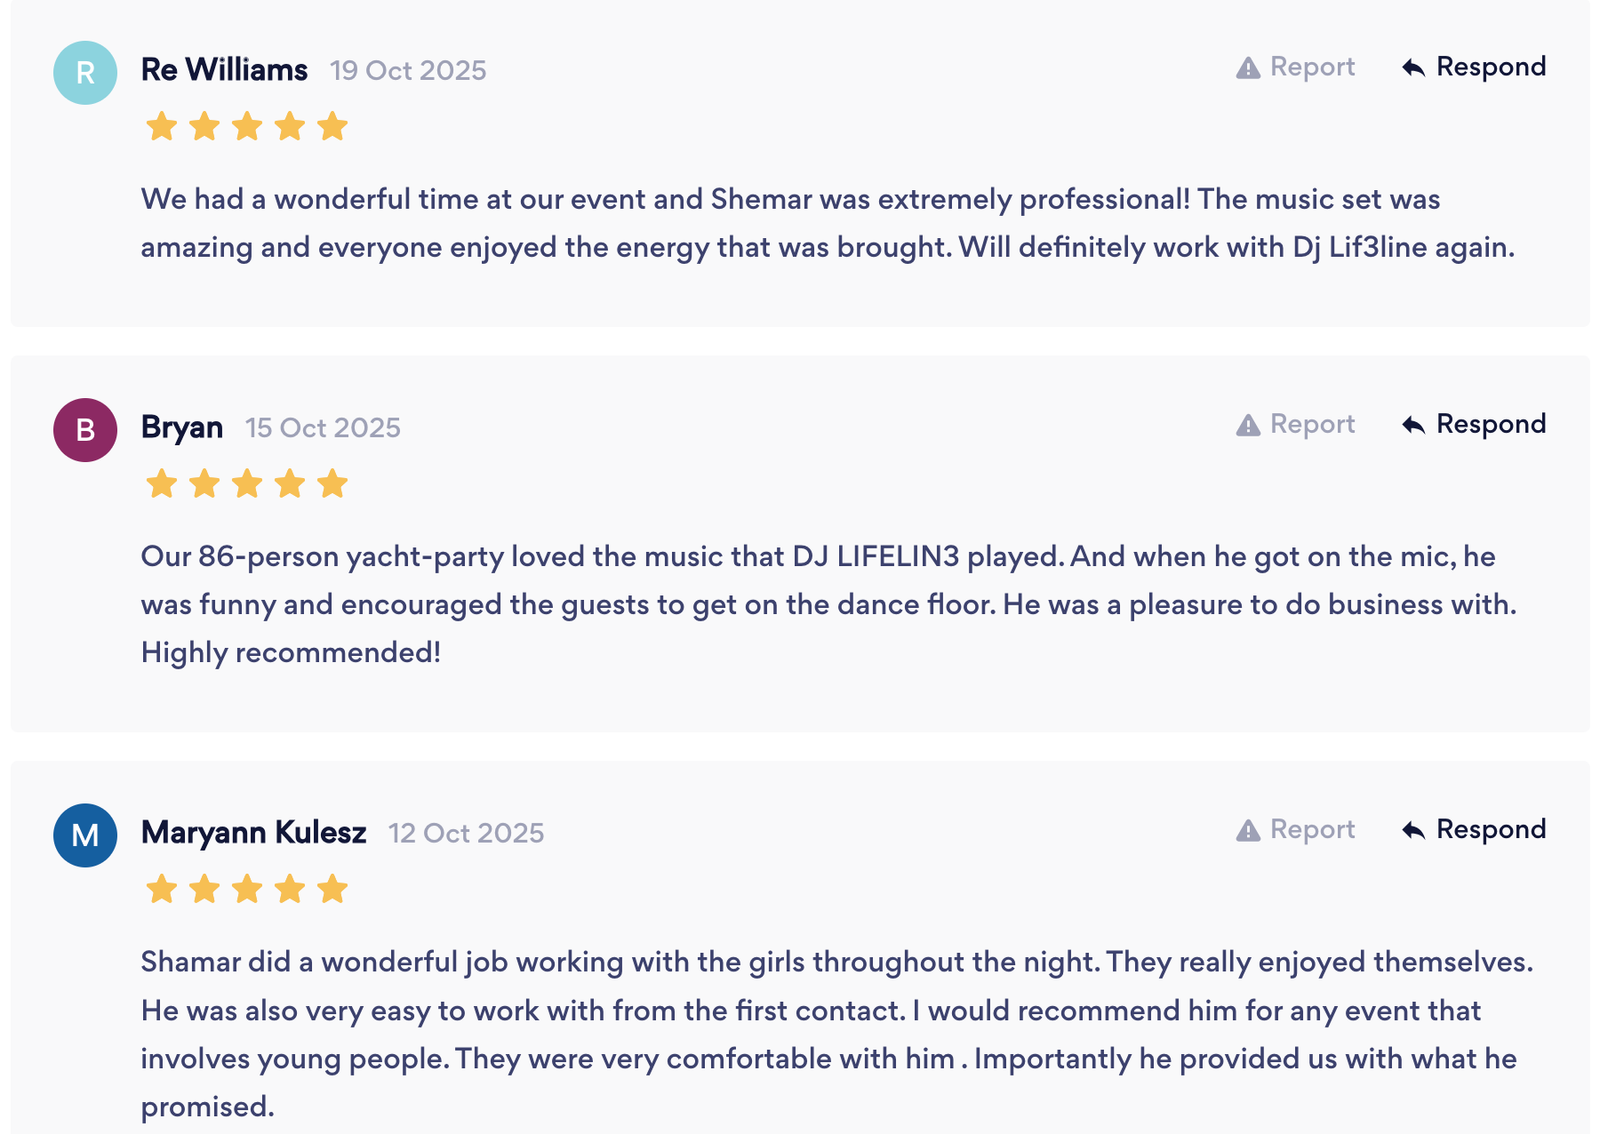Click Maryann Kulesz's blue avatar icon
Screen dimensions: 1600x1134
(85, 835)
